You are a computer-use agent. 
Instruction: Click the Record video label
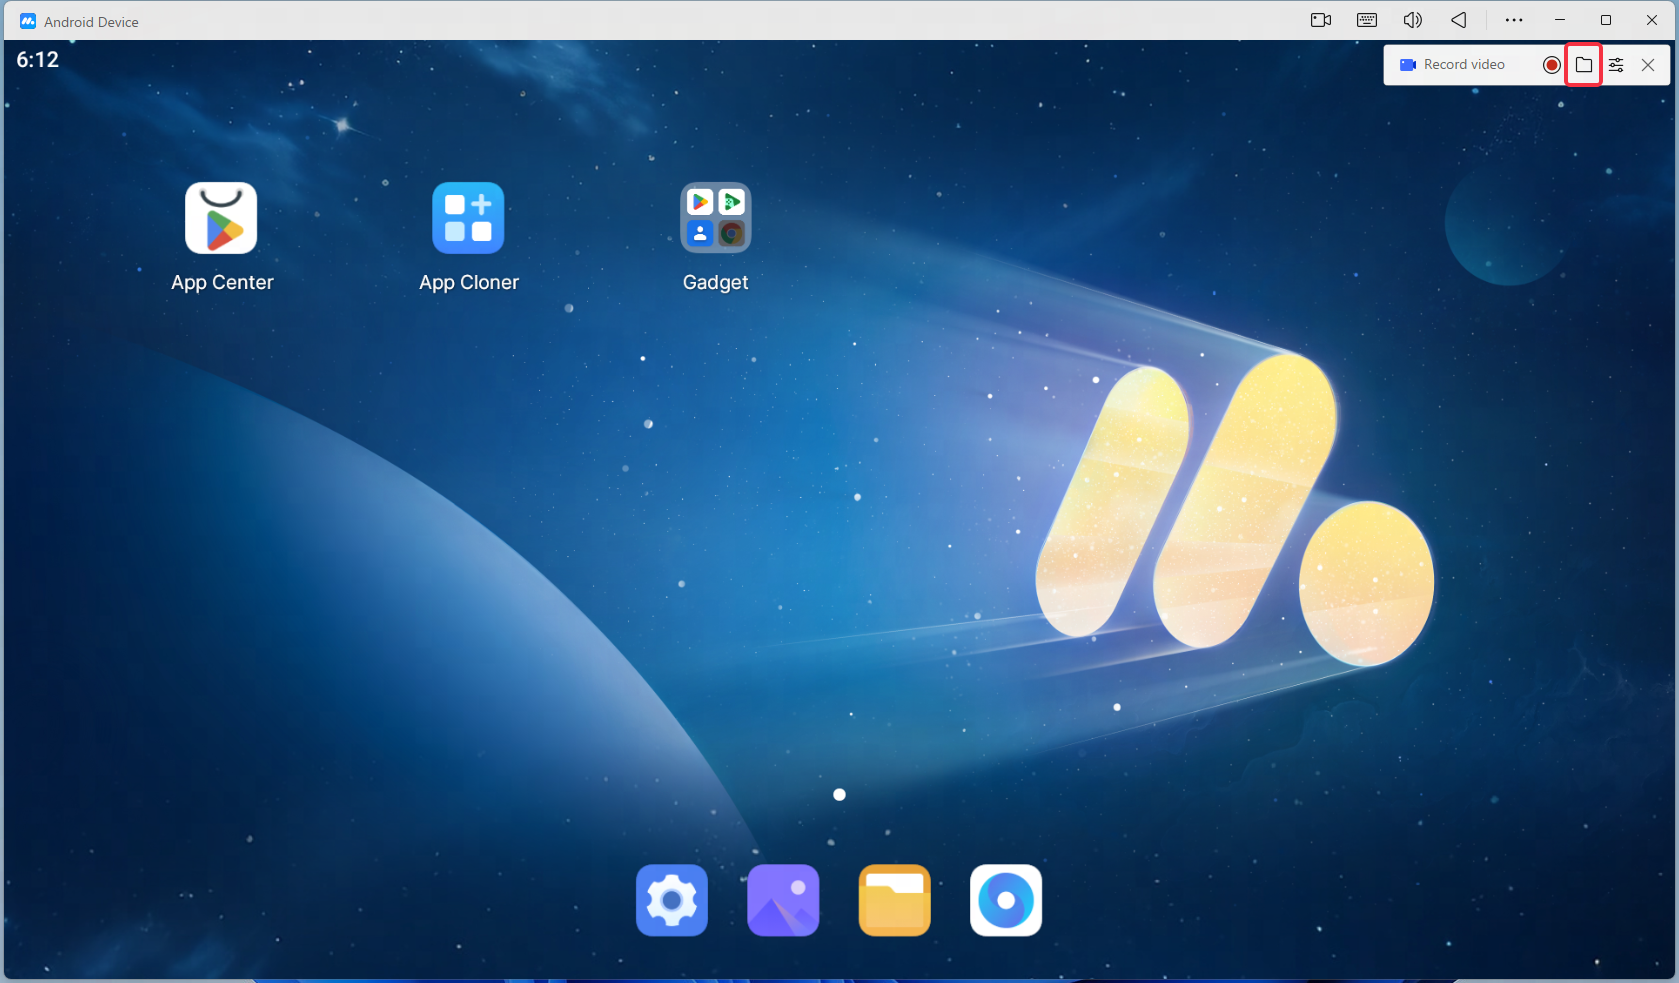pyautogui.click(x=1464, y=65)
